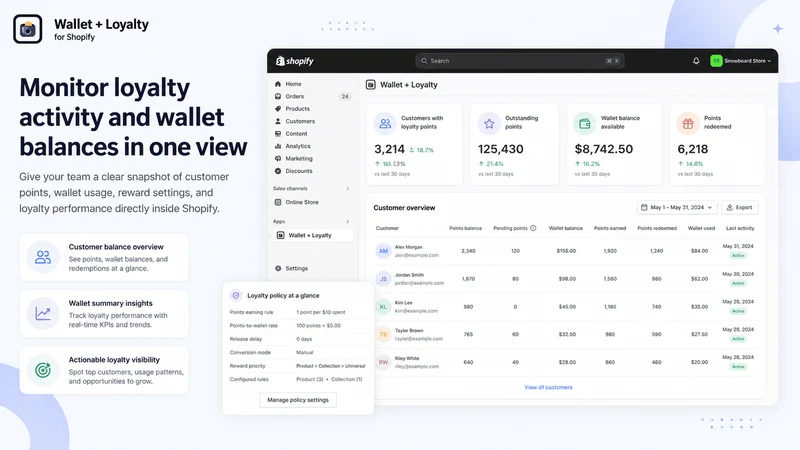Click View all customers link
Viewport: 800px width, 450px height.
tap(548, 387)
